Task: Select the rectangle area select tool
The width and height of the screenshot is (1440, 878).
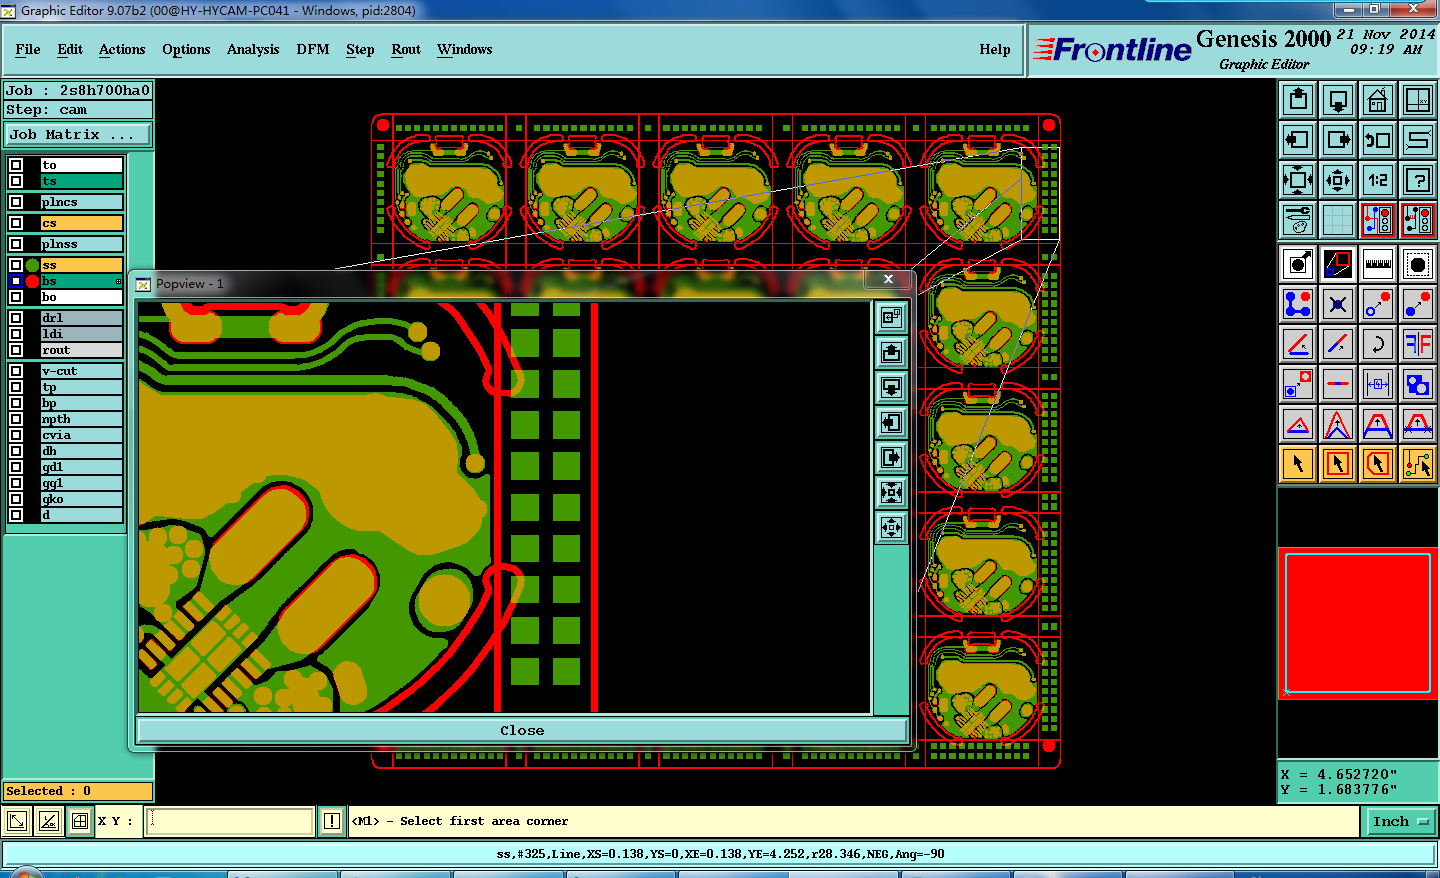Action: [1338, 464]
